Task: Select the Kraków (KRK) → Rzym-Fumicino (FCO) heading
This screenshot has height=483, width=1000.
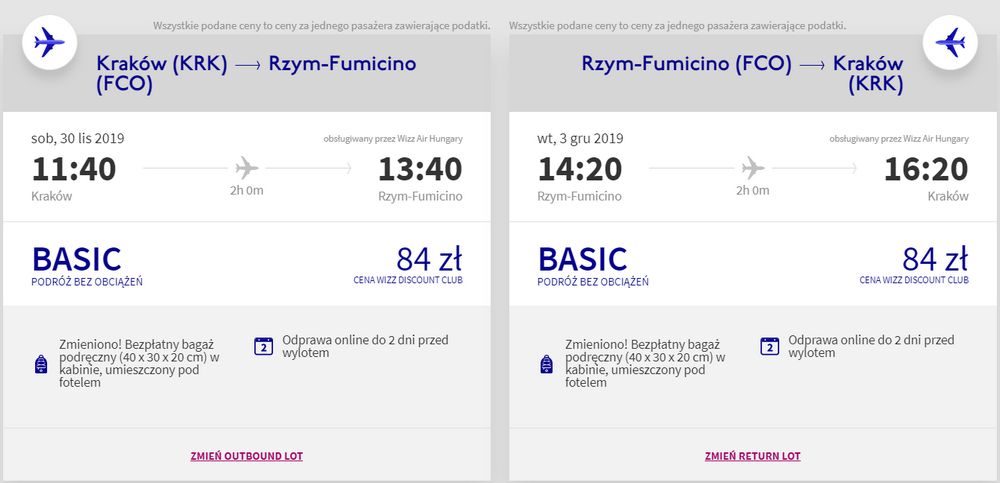Action: tap(256, 73)
